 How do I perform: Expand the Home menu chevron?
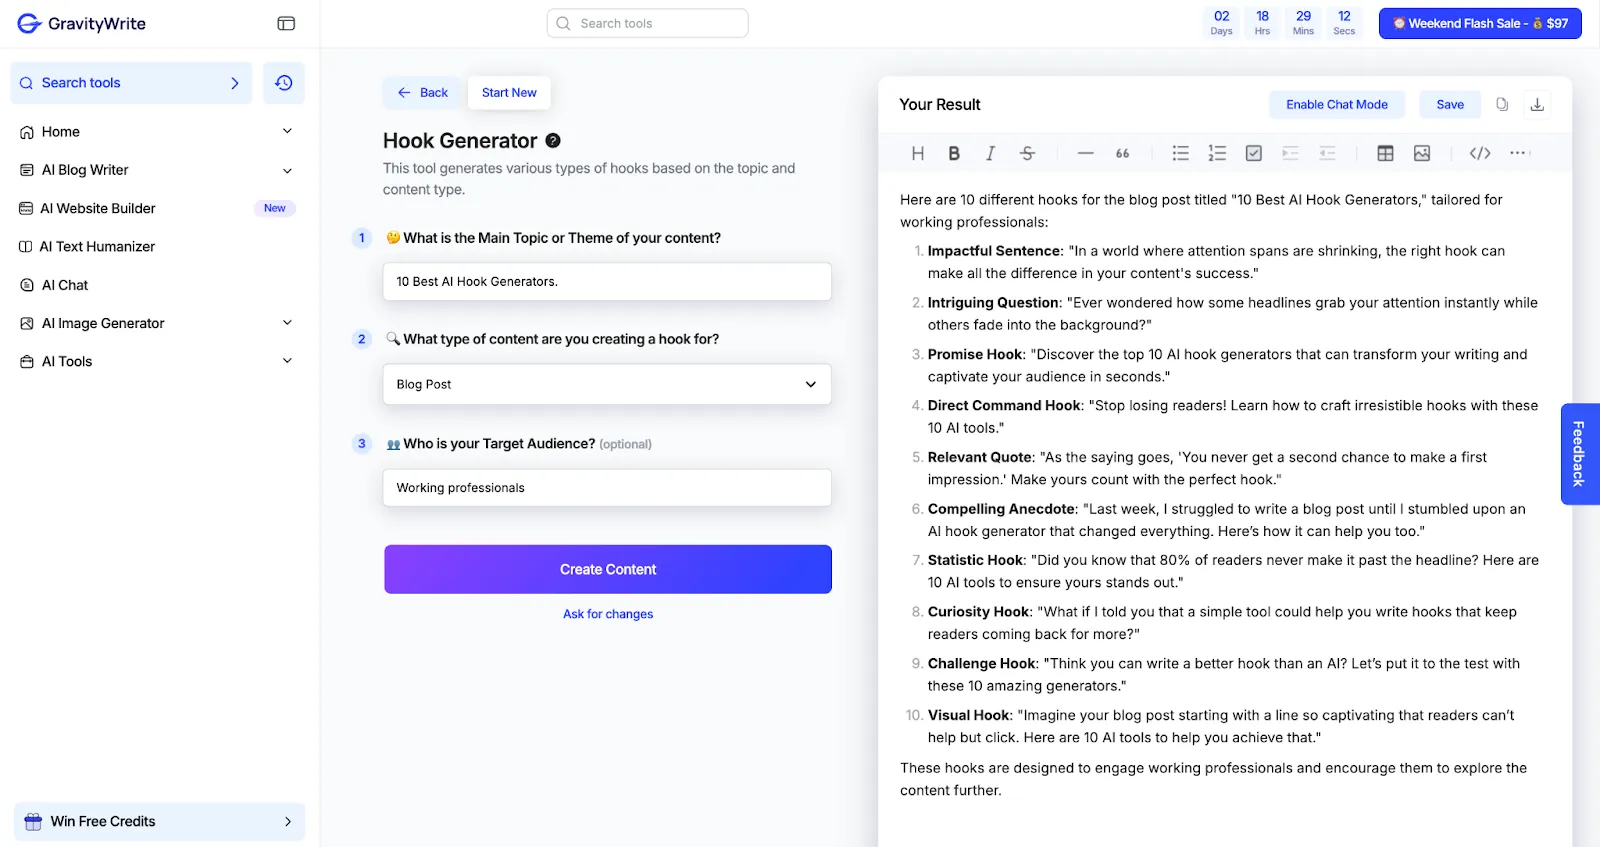[287, 131]
